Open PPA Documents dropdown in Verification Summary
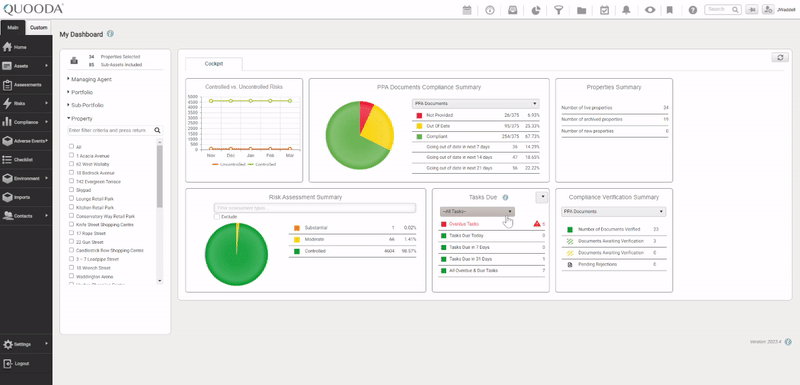800x385 pixels. (x=613, y=211)
